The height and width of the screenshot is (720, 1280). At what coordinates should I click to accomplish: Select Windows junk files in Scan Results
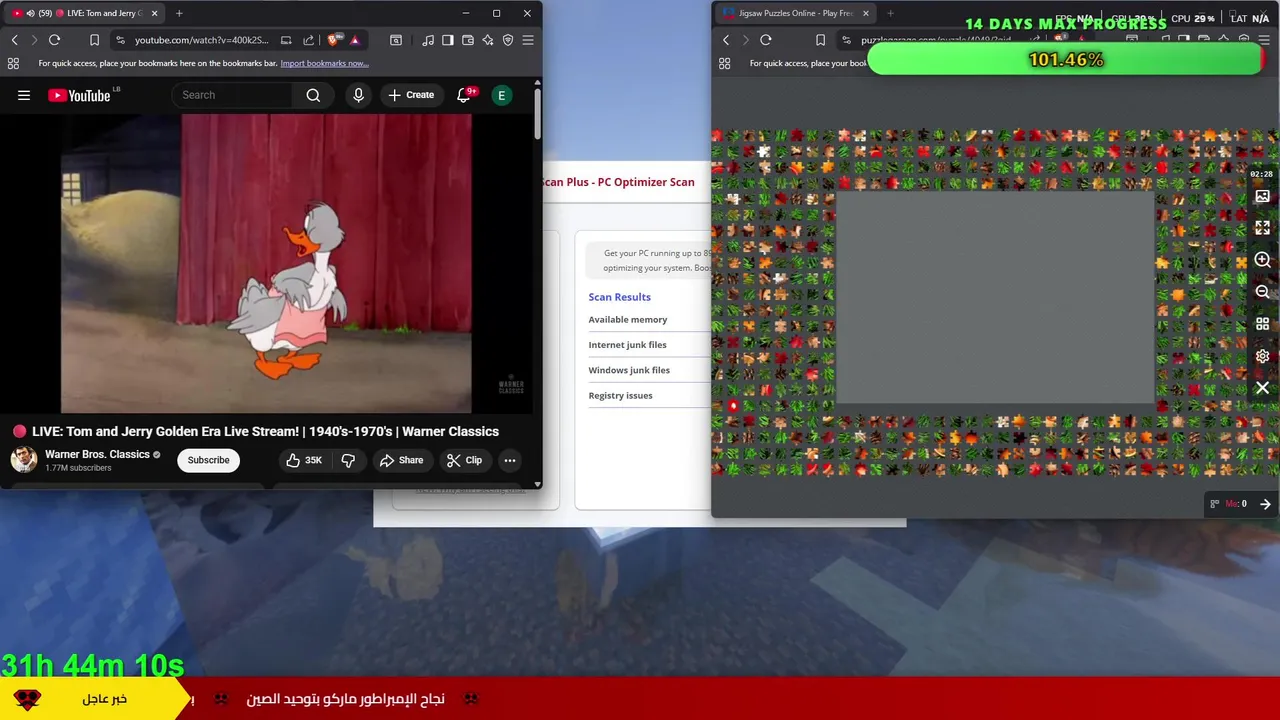coord(629,370)
